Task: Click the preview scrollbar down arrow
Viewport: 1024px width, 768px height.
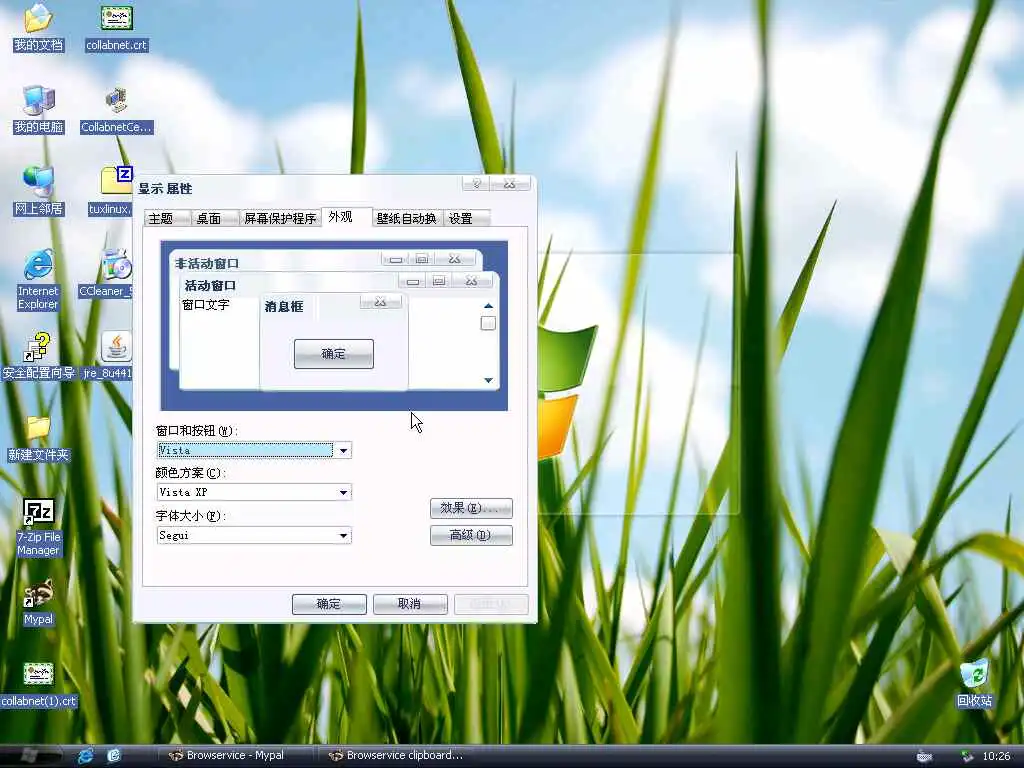Action: (x=488, y=380)
